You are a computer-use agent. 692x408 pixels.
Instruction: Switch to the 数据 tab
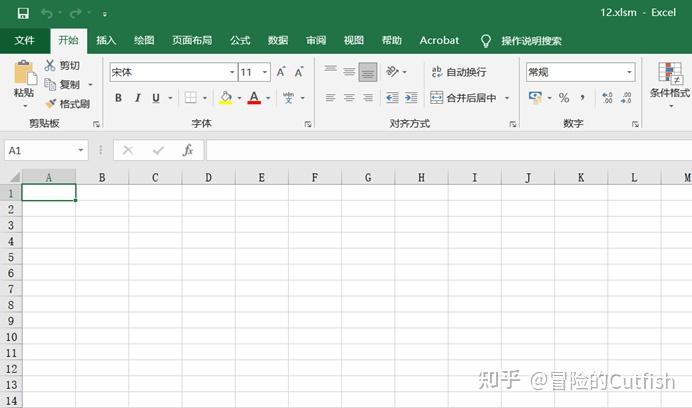[x=278, y=41]
